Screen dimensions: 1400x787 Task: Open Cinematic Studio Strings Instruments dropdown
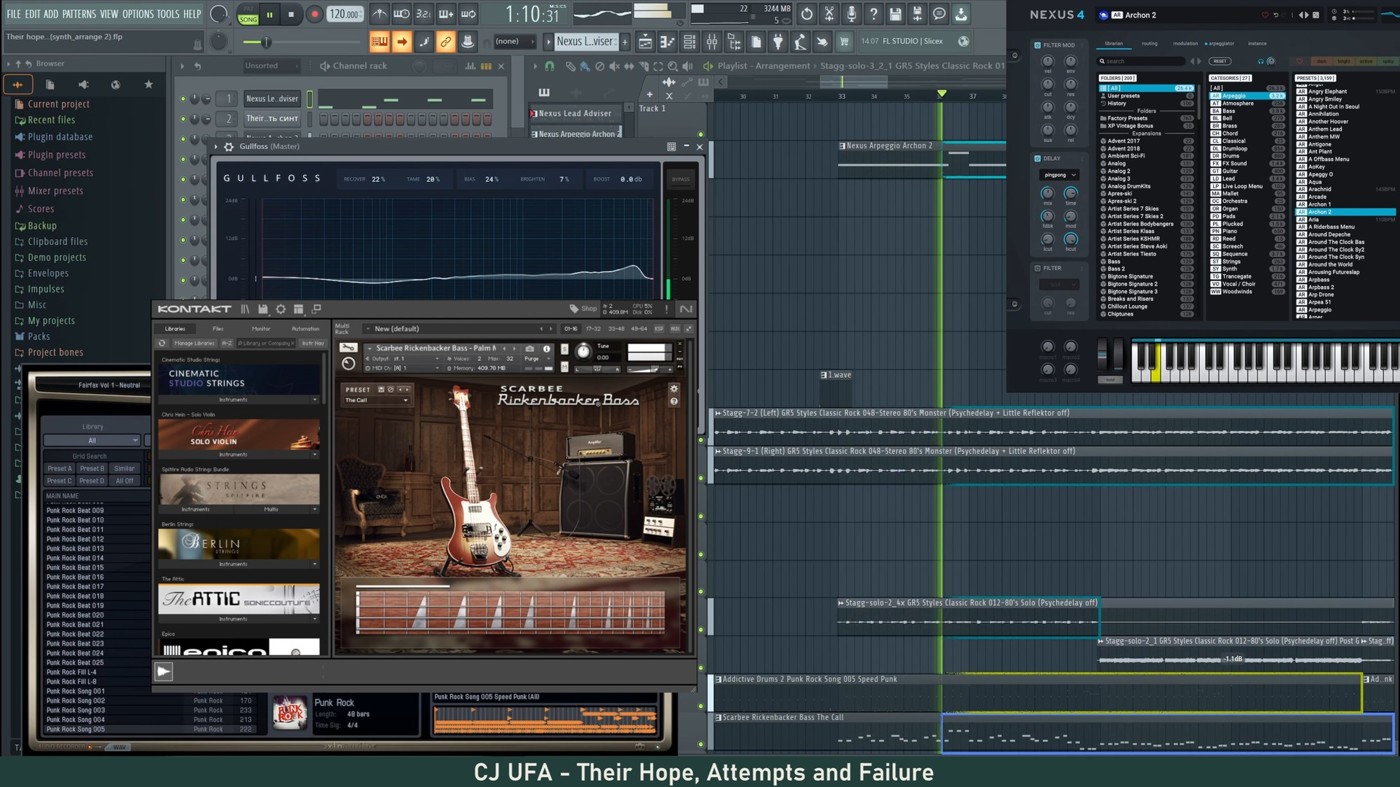click(x=239, y=400)
